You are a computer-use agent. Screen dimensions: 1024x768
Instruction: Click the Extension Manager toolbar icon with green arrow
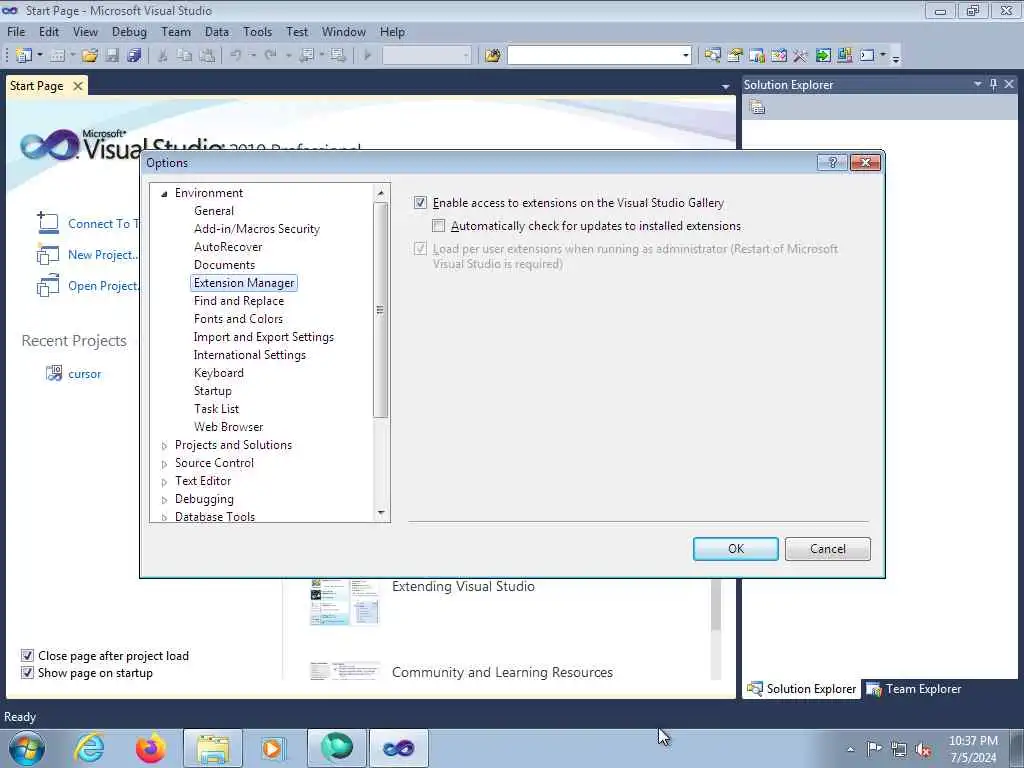click(x=823, y=56)
